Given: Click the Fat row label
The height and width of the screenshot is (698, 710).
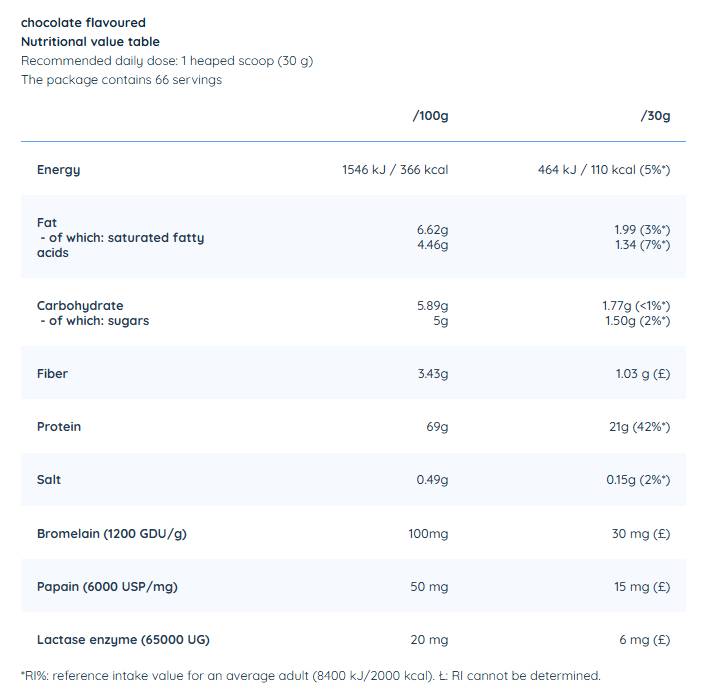Looking at the screenshot, I should click(x=47, y=222).
